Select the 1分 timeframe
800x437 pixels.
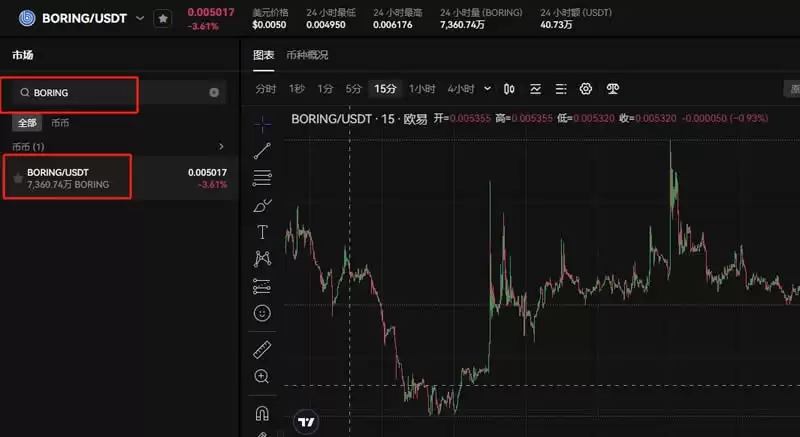pos(325,89)
